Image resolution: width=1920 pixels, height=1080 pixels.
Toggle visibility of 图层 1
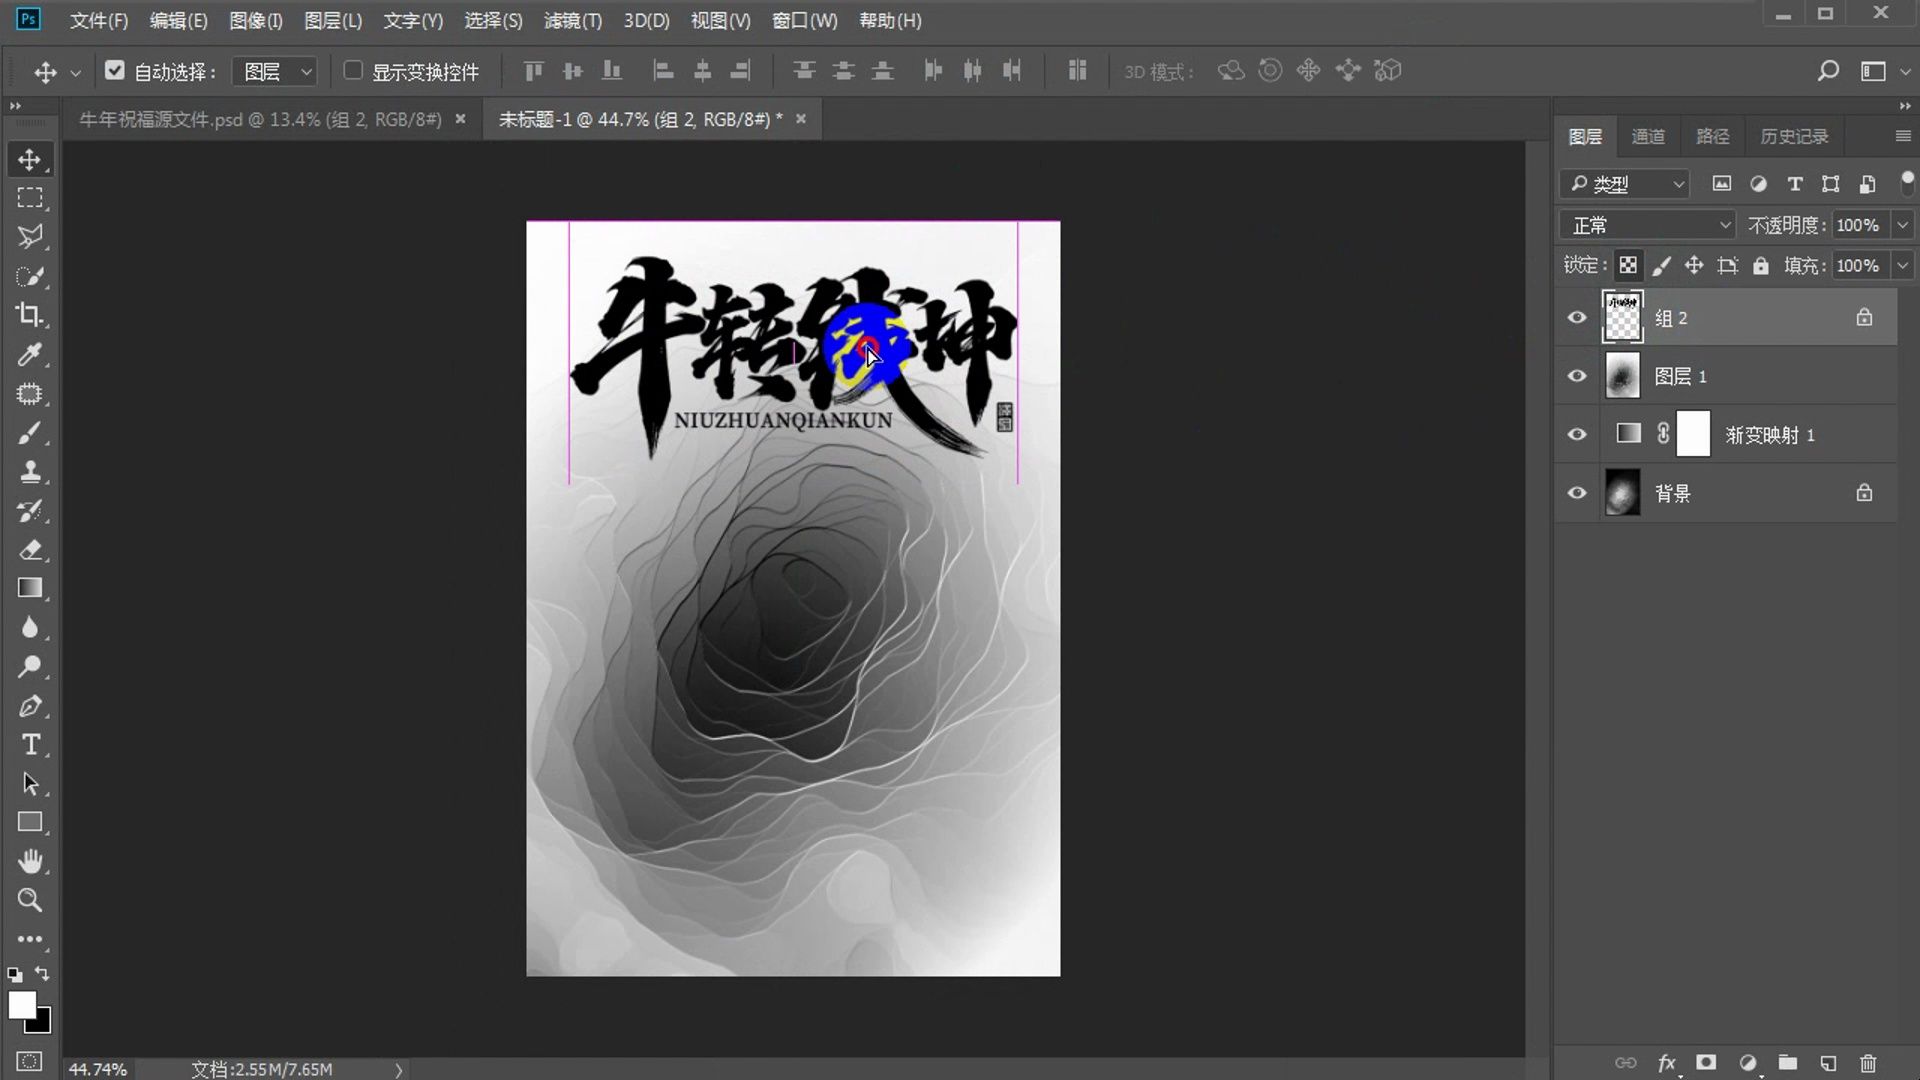(x=1576, y=376)
